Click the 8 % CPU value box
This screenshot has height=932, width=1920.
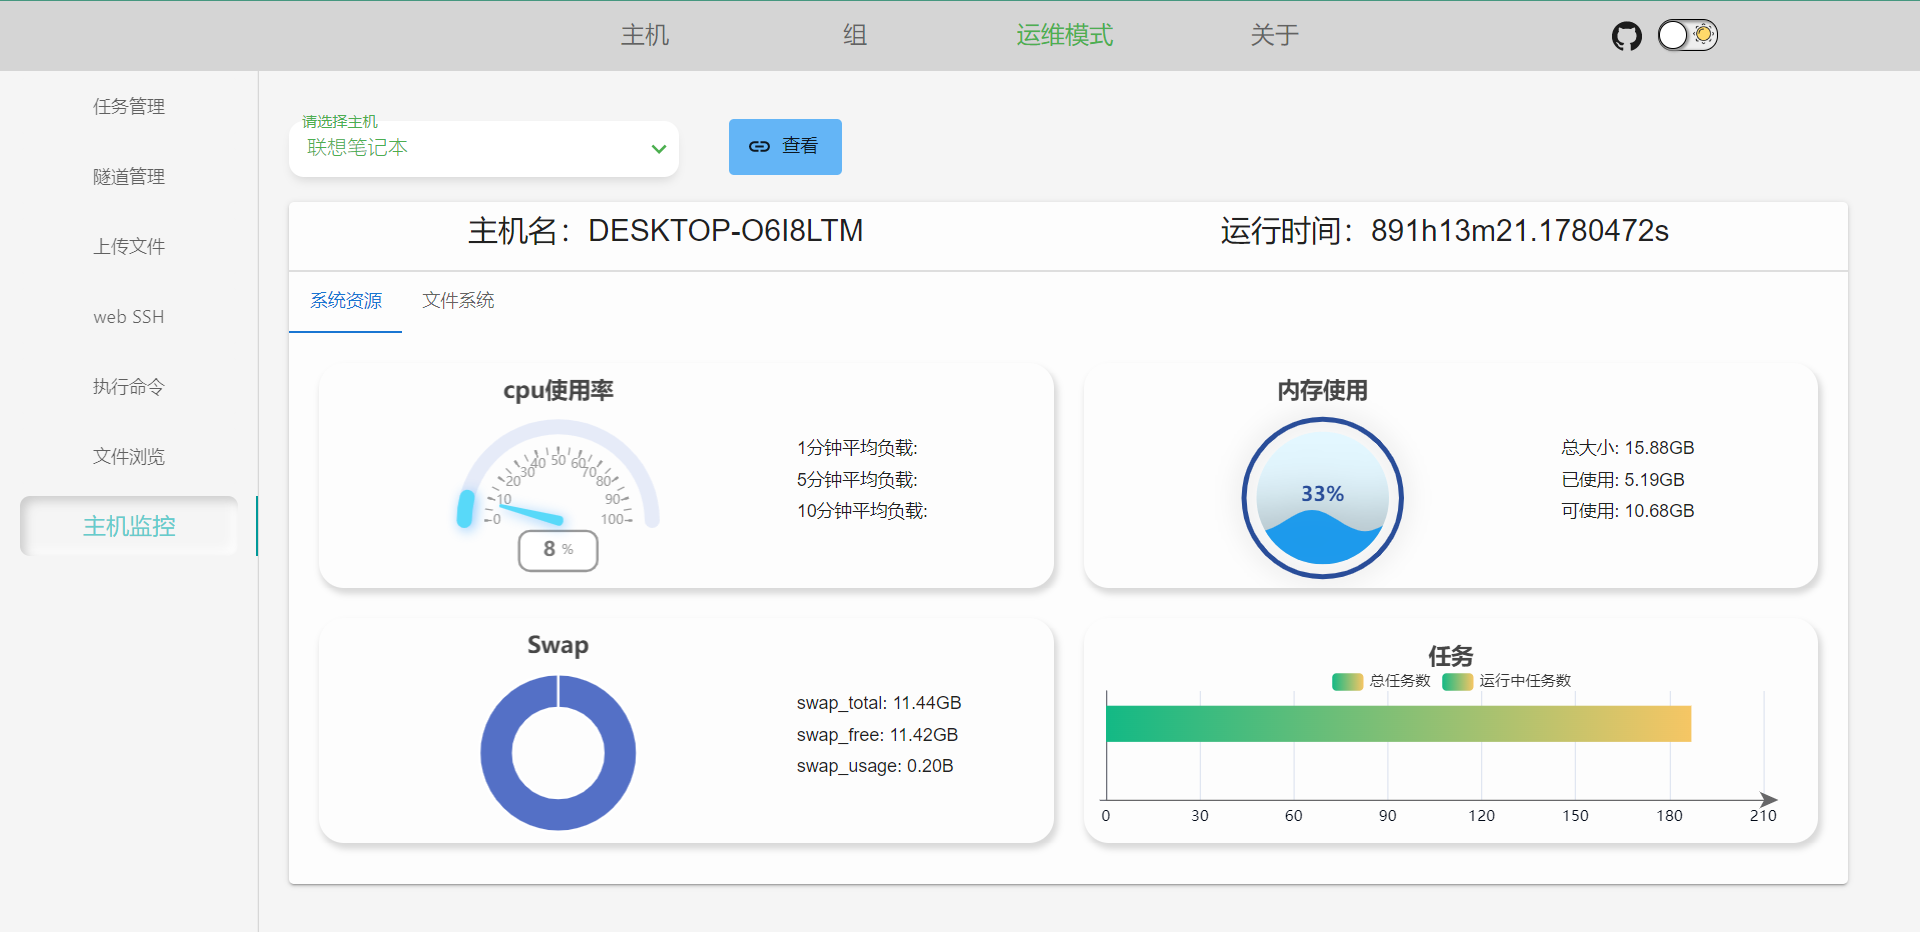pyautogui.click(x=558, y=550)
